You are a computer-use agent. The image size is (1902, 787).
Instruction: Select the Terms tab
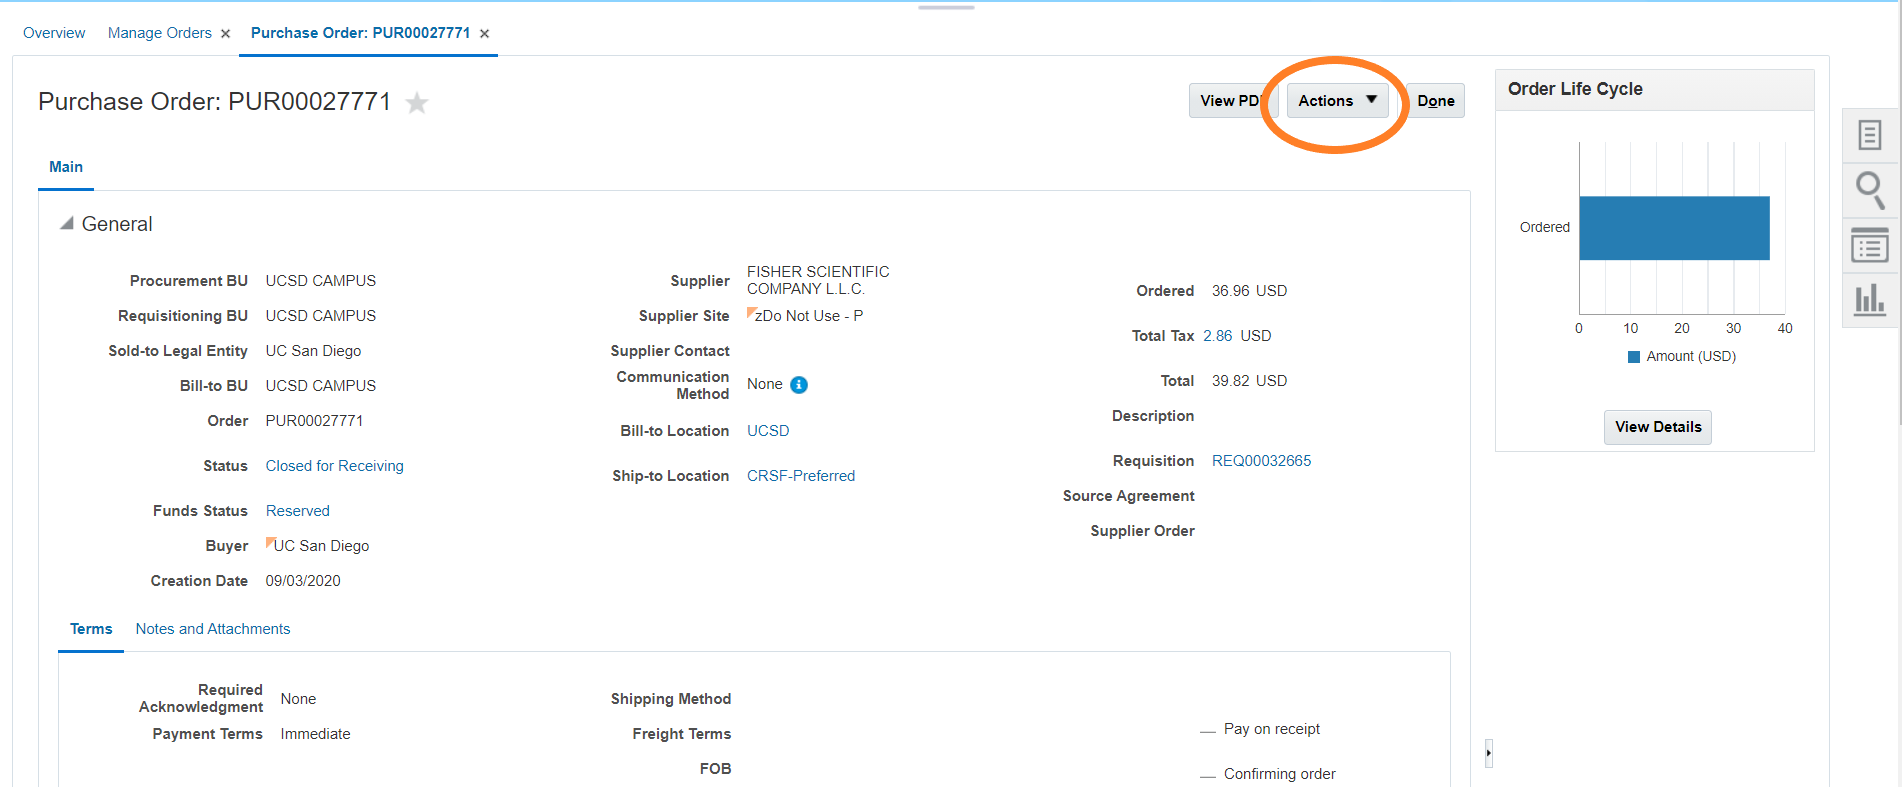point(91,629)
